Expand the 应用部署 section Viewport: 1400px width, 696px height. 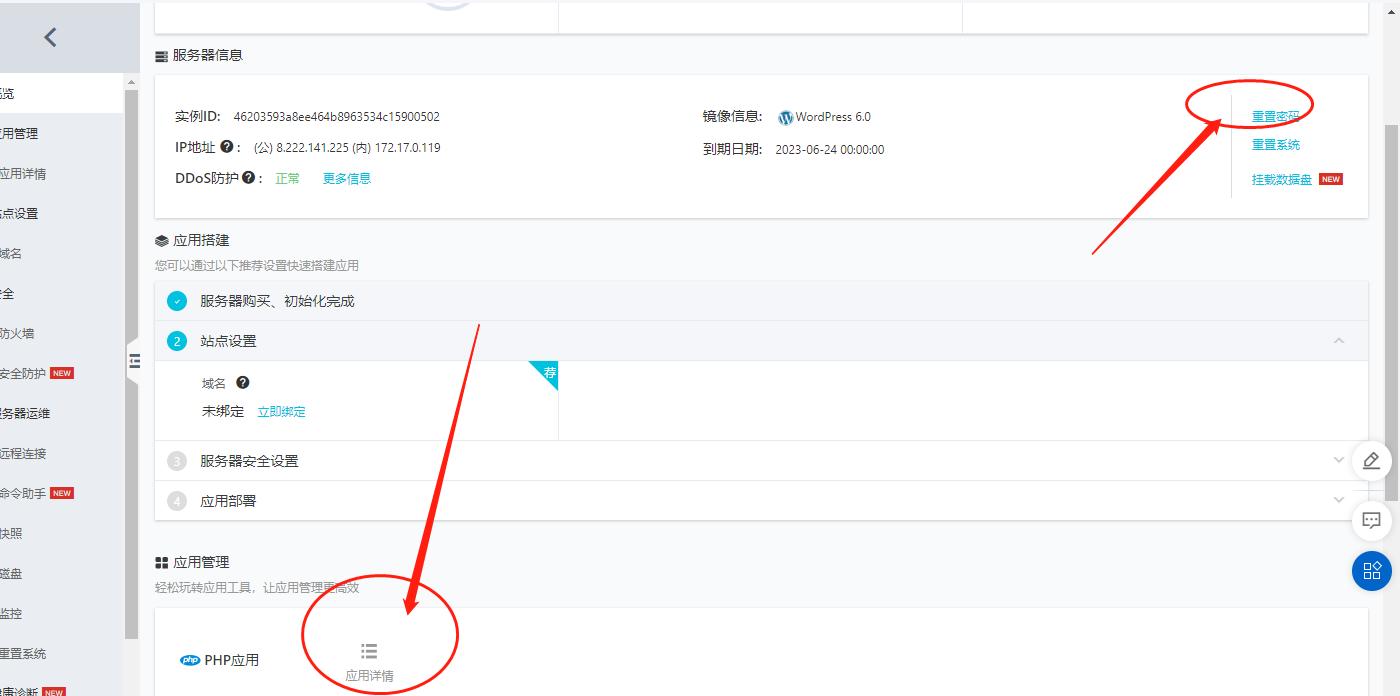pyautogui.click(x=1339, y=500)
